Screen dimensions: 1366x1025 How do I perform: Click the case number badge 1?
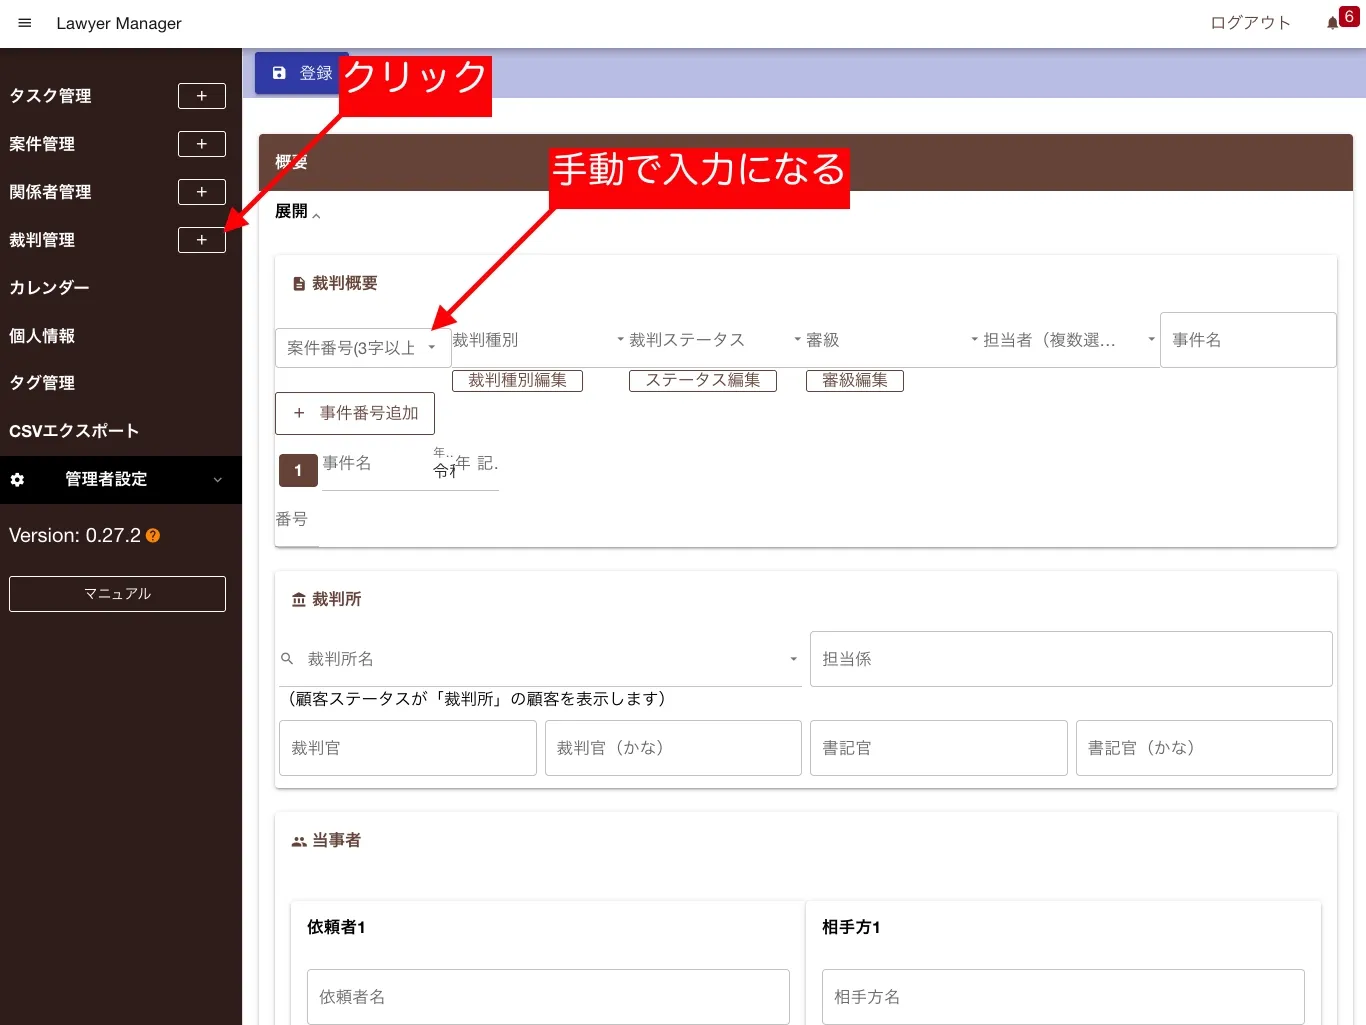coord(298,470)
